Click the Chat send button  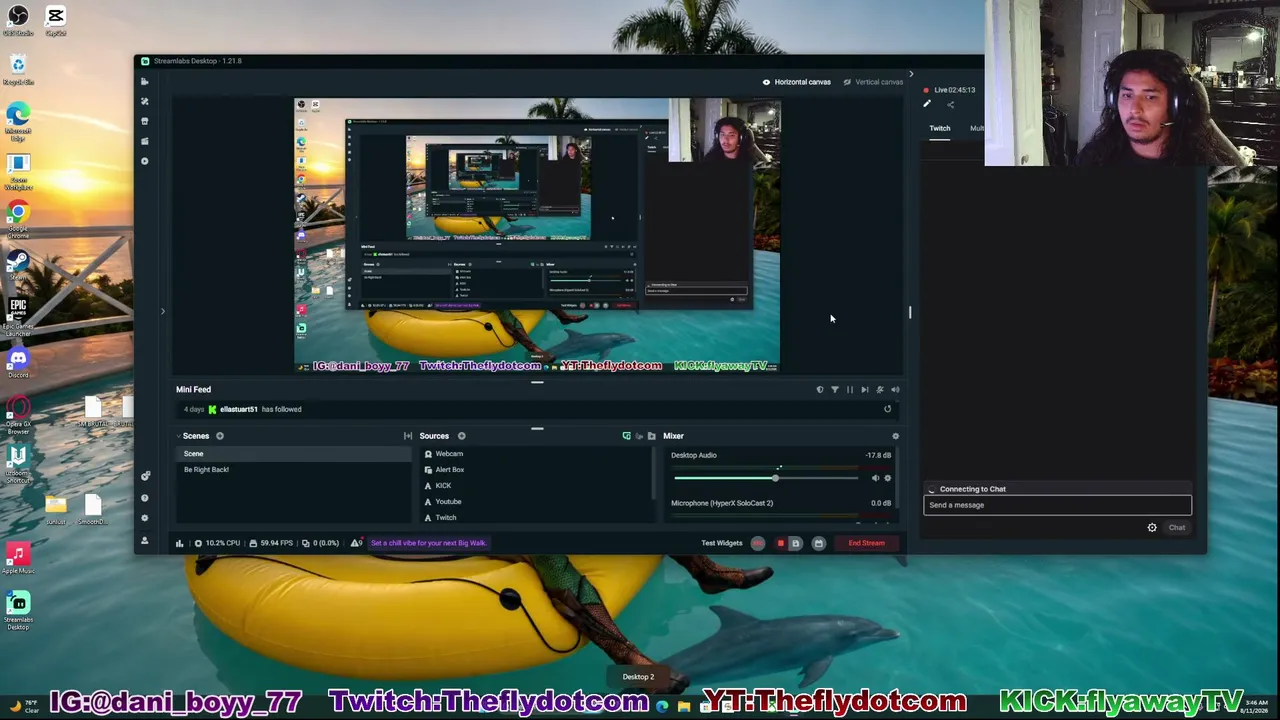point(1177,528)
